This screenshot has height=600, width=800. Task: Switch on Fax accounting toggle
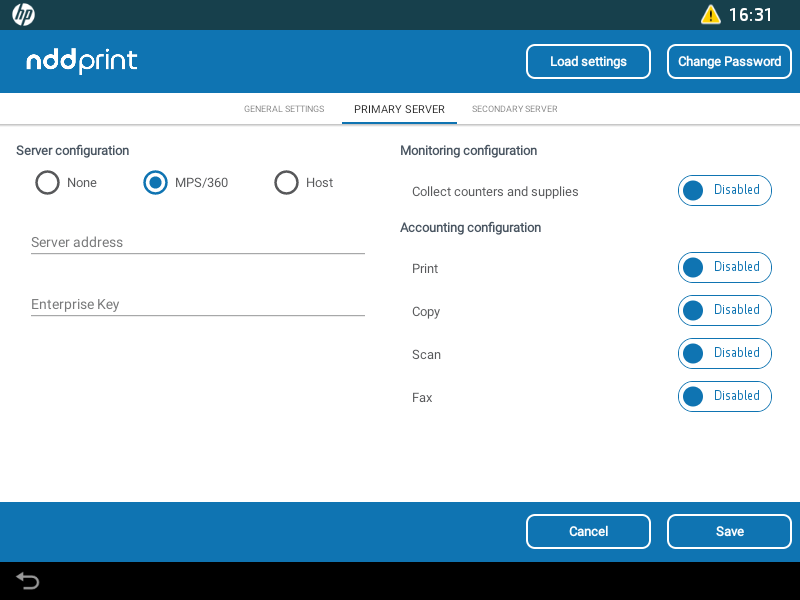[x=724, y=396]
